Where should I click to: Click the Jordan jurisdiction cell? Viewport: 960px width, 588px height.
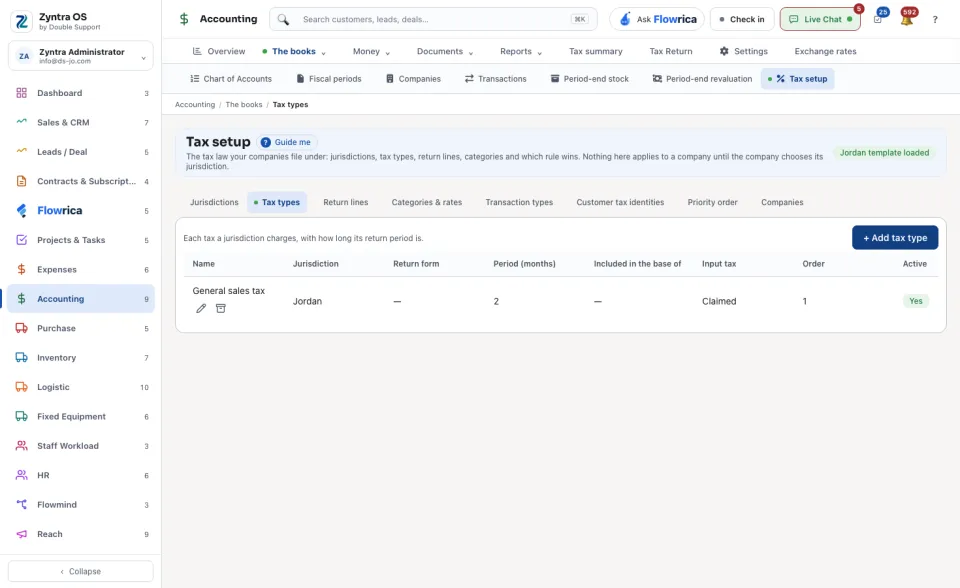307,301
